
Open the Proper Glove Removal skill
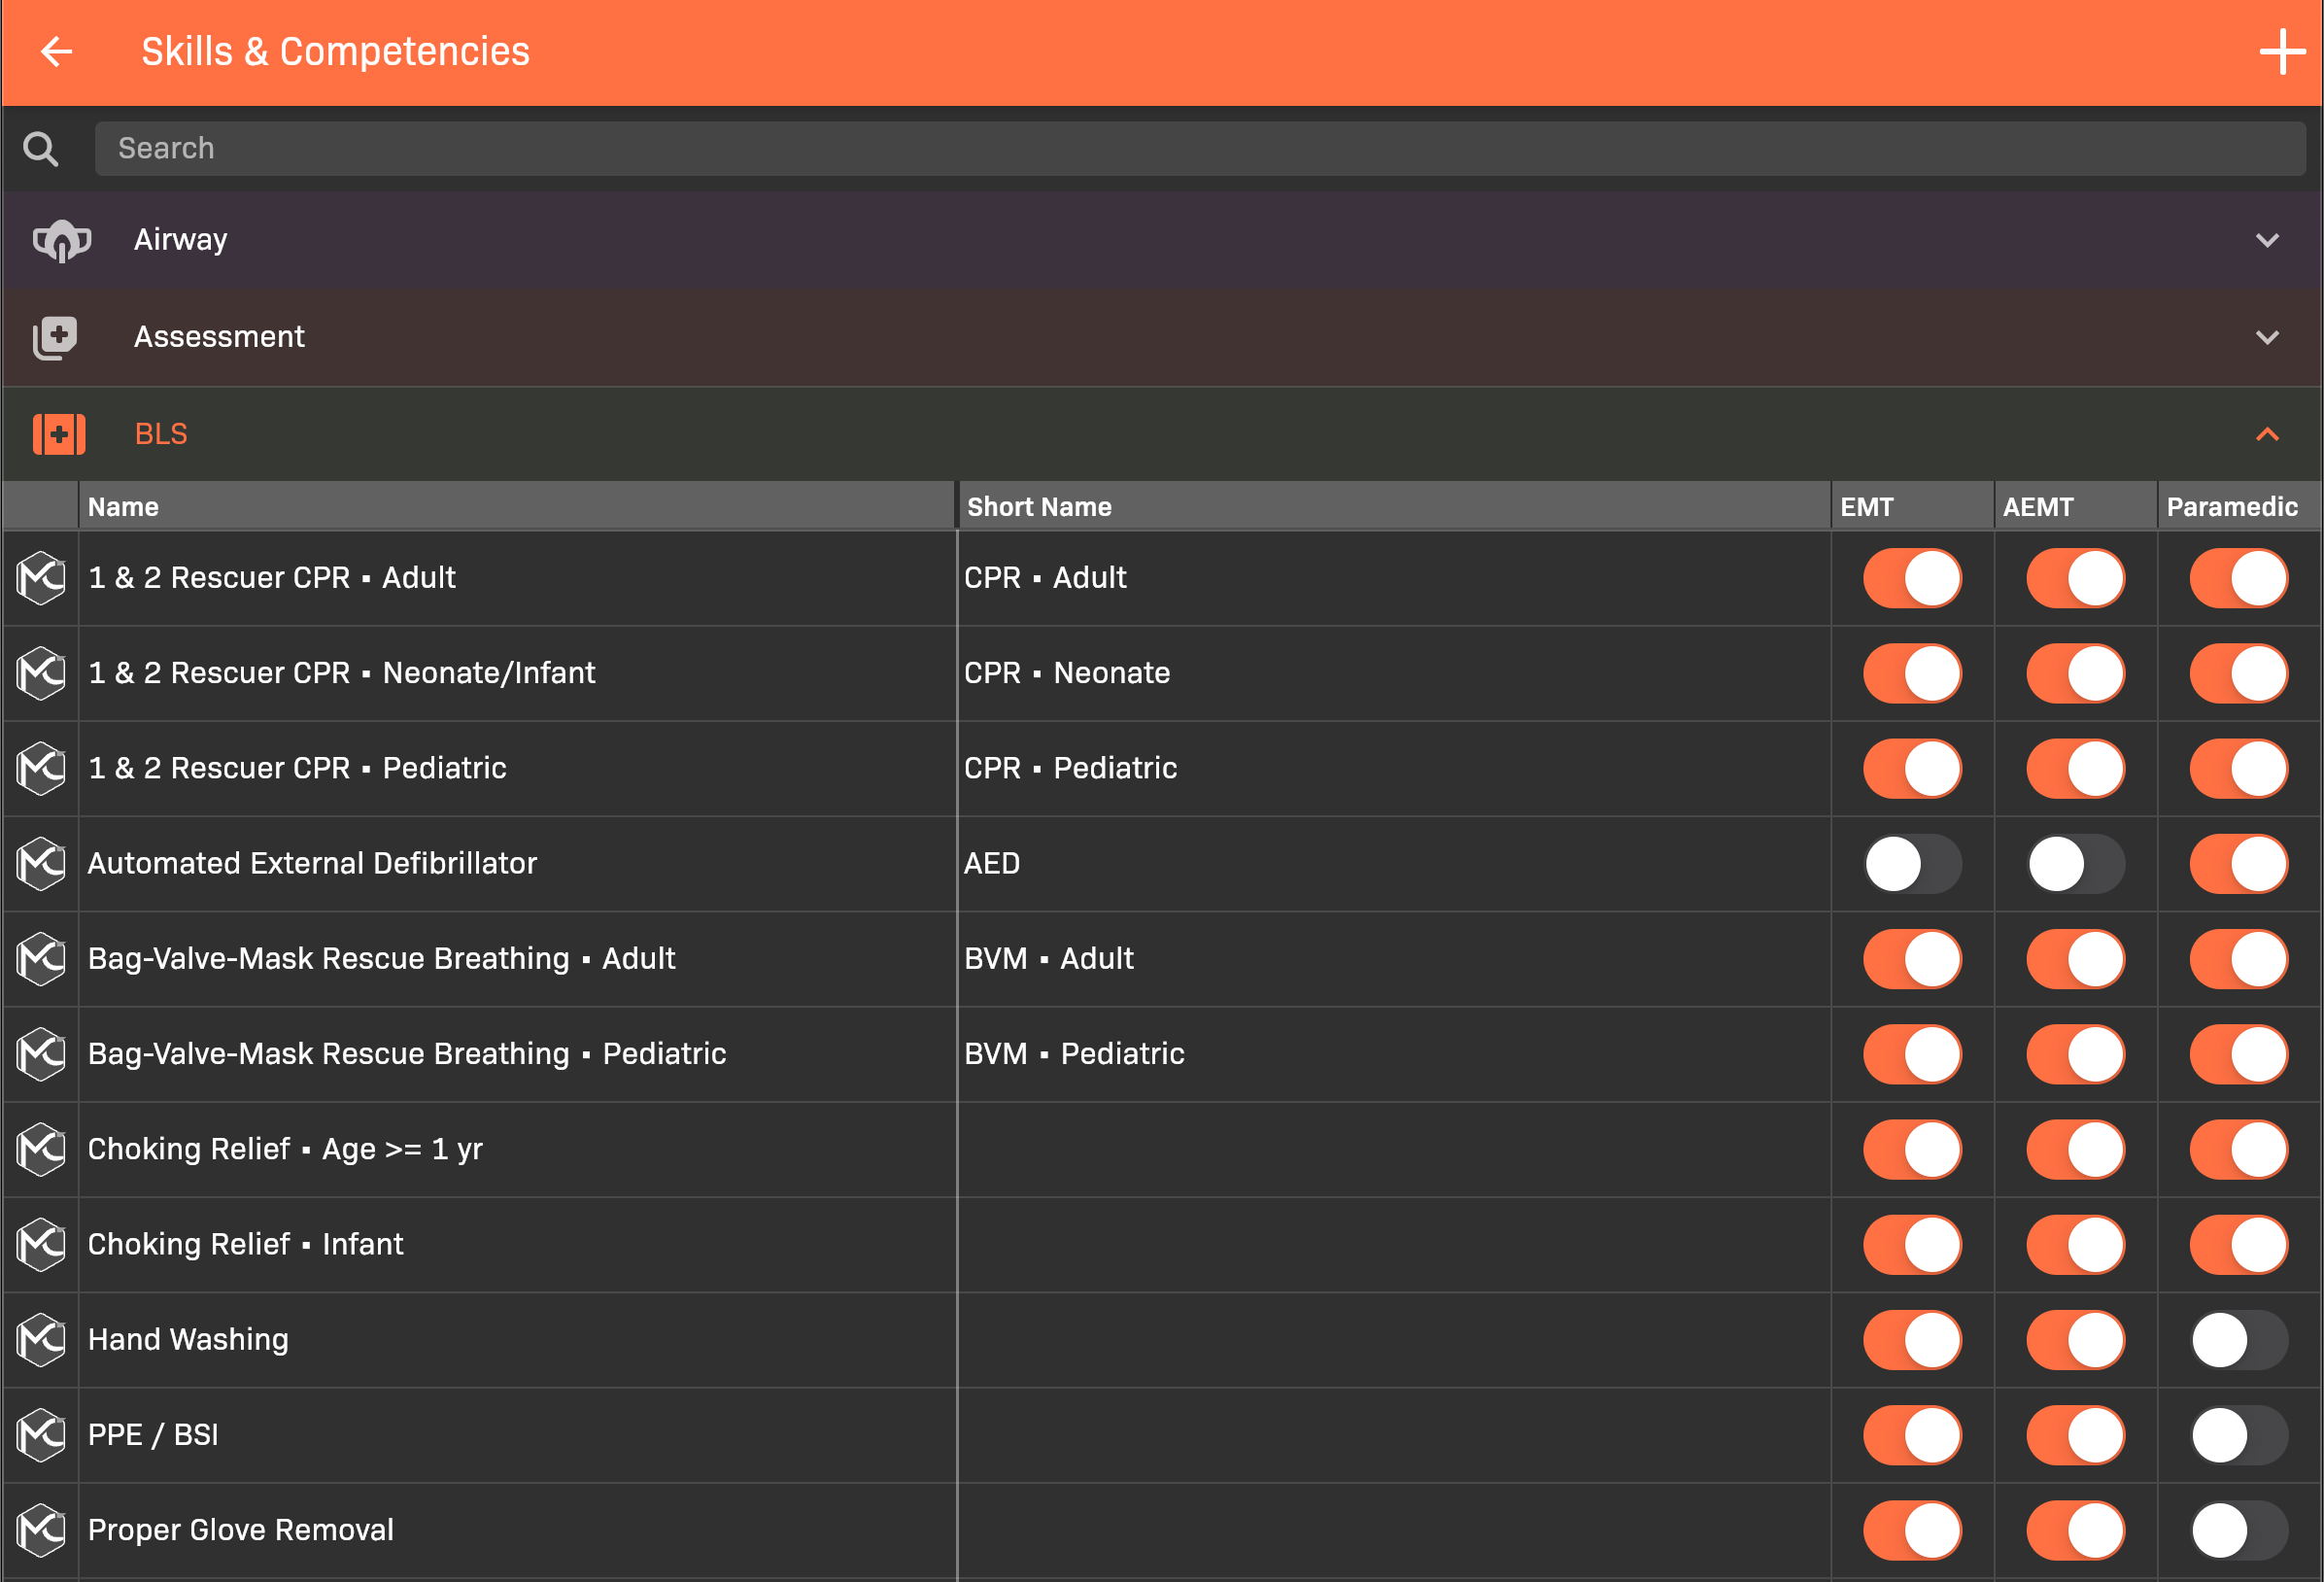(x=241, y=1529)
